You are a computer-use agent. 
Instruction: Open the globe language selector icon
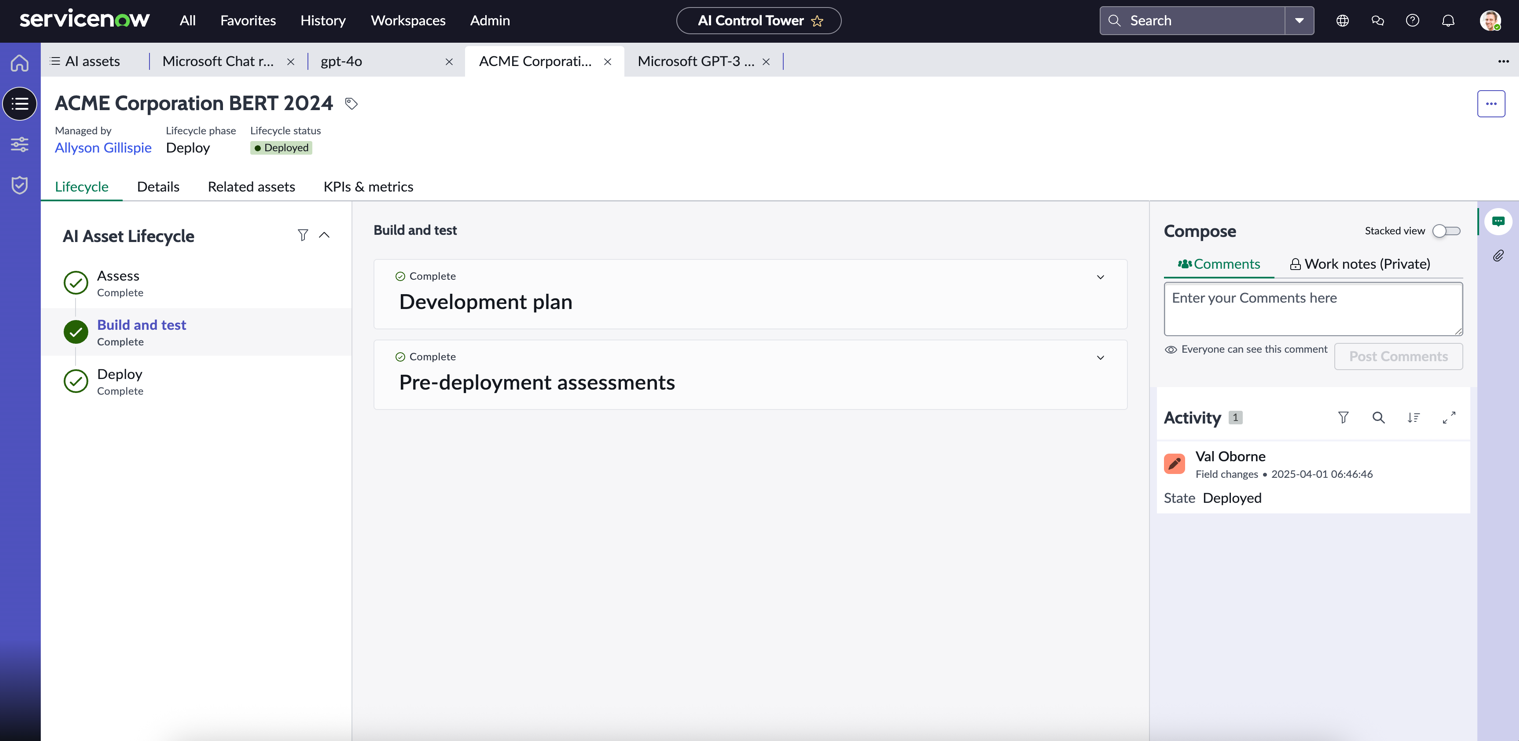(1342, 20)
